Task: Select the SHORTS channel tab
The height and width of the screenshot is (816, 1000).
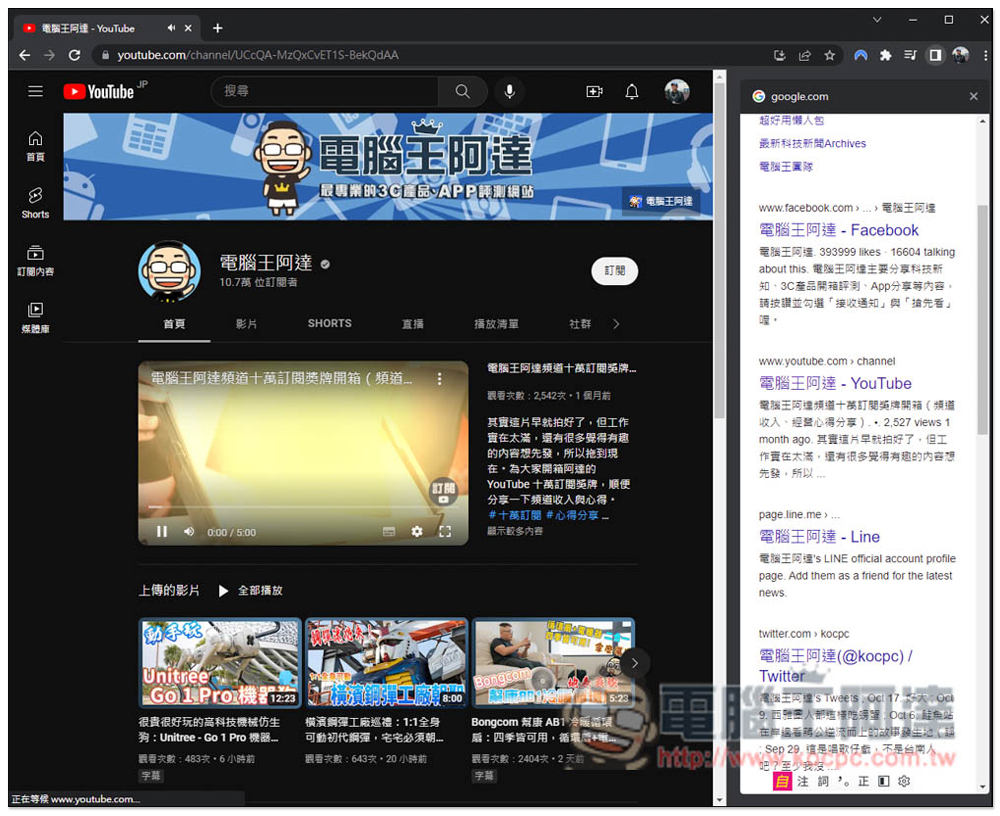Action: click(x=330, y=323)
